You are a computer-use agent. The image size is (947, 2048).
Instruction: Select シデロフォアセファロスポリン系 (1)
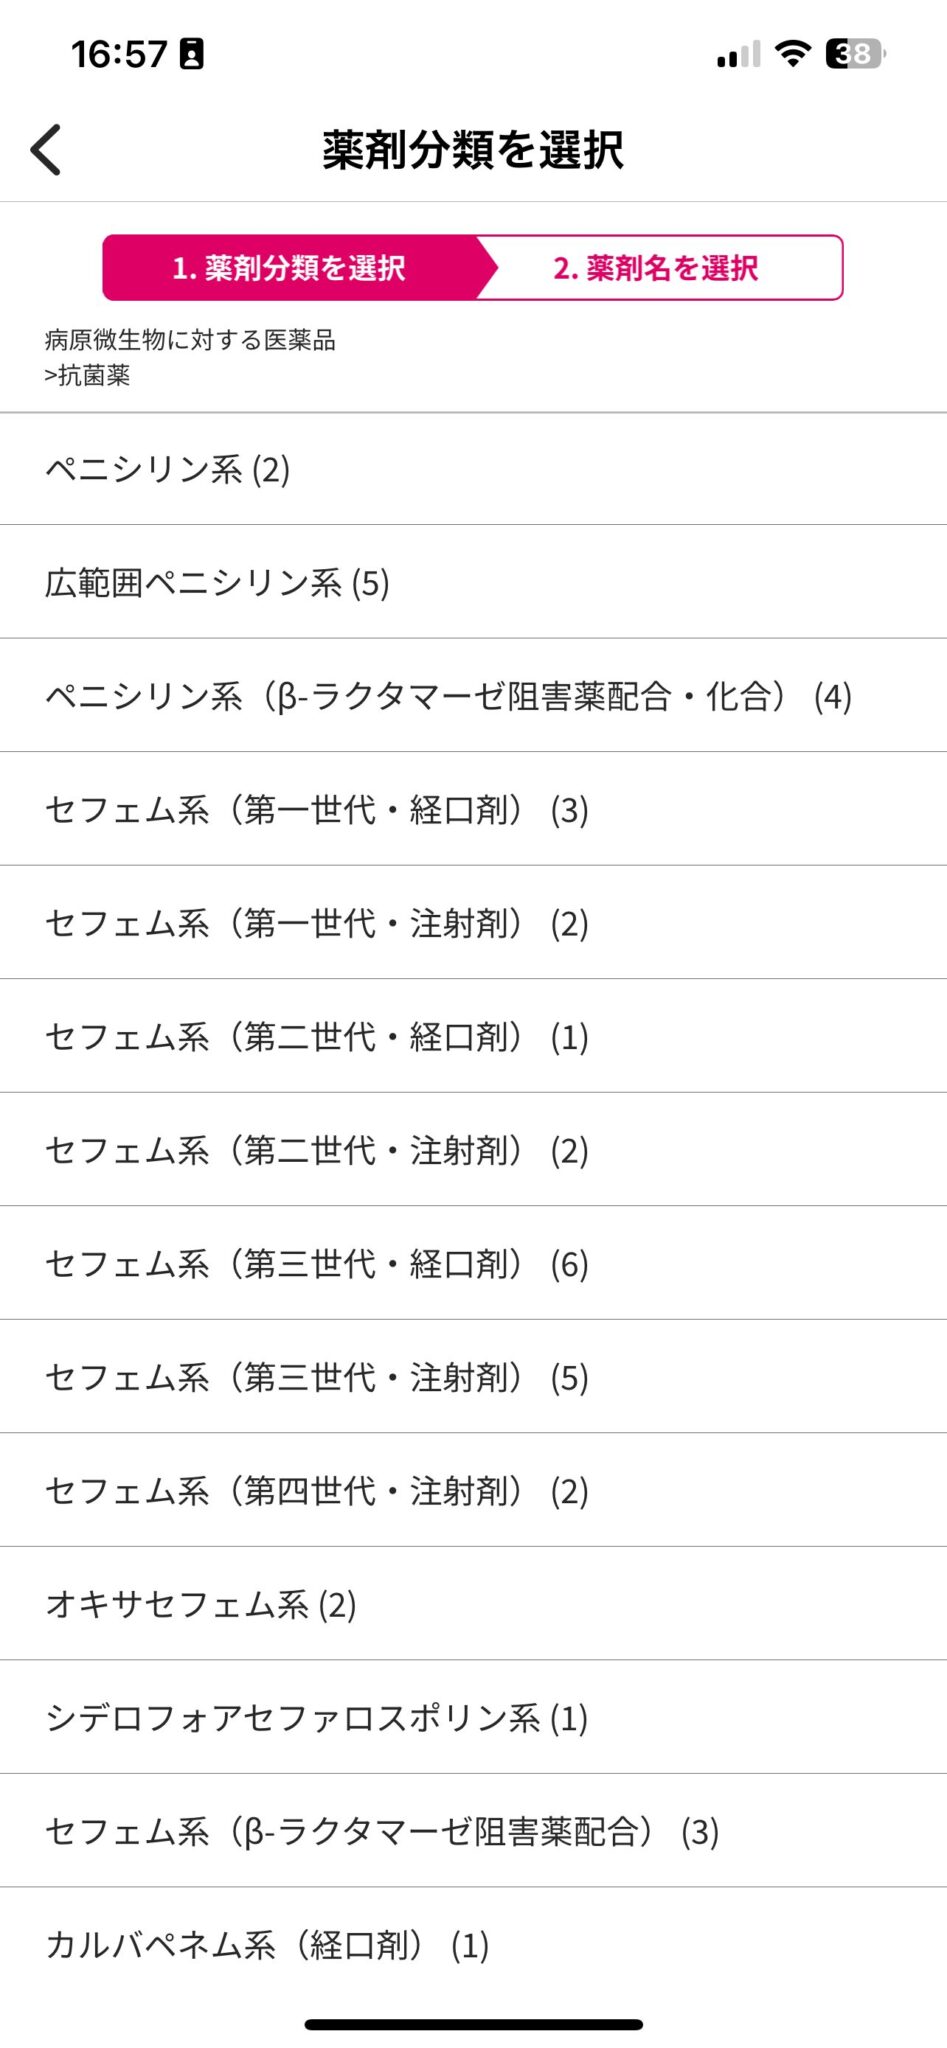[x=317, y=1718]
